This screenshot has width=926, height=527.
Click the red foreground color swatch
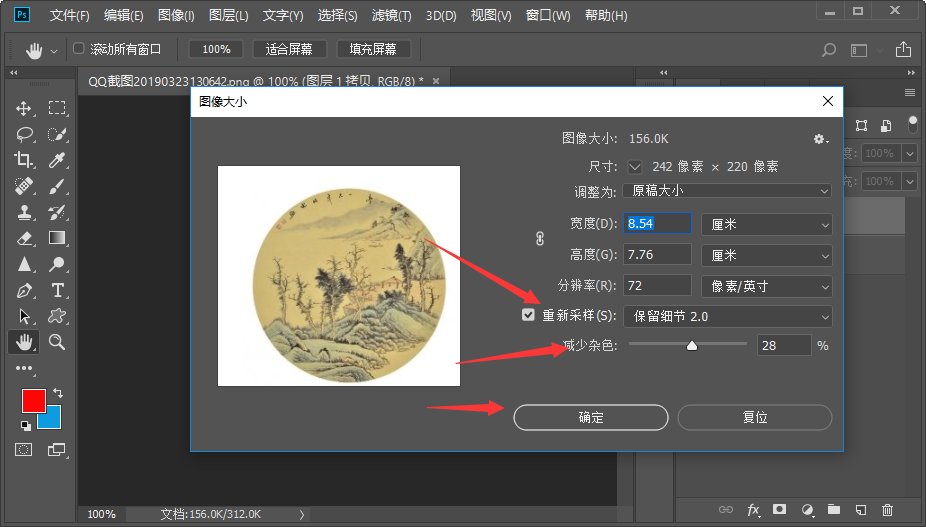coord(34,401)
